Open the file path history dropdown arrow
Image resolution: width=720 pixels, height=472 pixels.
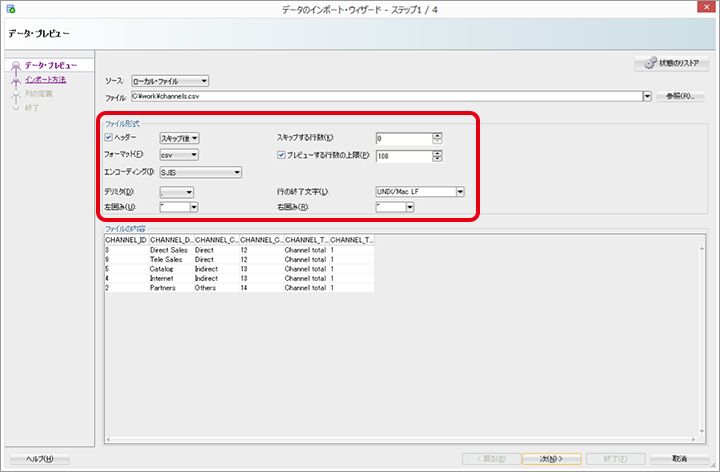click(x=647, y=96)
